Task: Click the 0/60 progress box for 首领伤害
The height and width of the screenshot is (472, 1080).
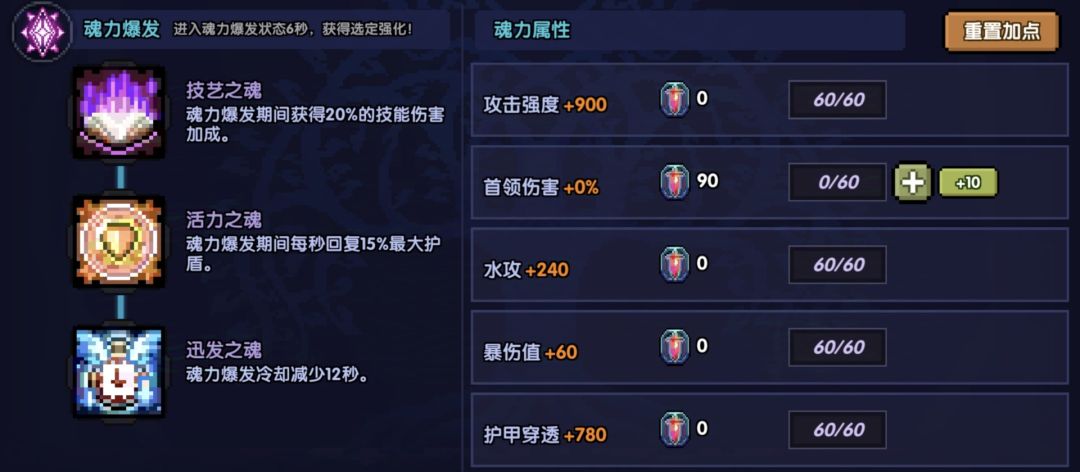Action: tap(838, 183)
